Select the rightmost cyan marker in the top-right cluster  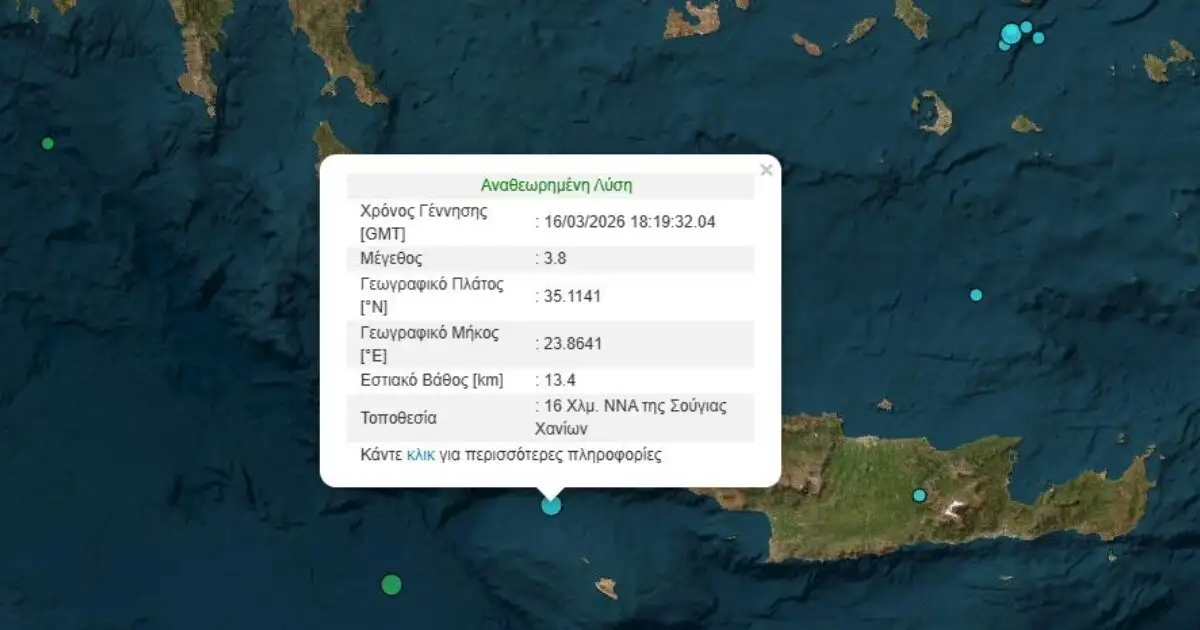pyautogui.click(x=1039, y=38)
